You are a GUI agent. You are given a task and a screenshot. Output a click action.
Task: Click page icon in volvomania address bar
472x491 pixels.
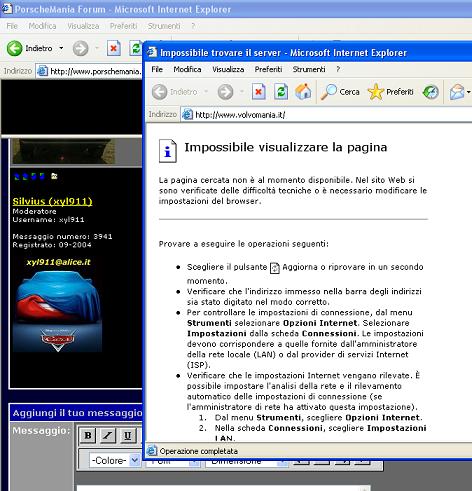click(x=187, y=115)
